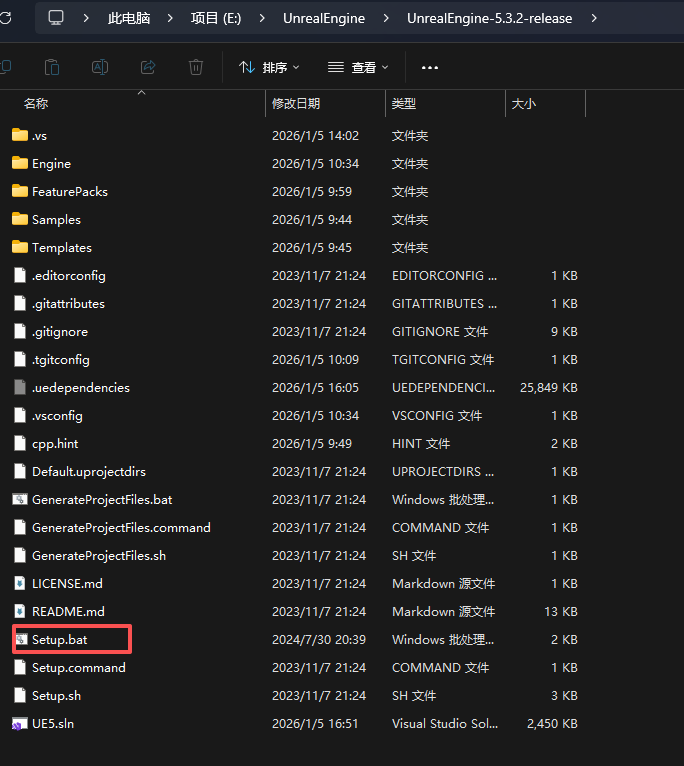The image size is (684, 766).
Task: Click the Rename toolbar icon
Action: 100,67
